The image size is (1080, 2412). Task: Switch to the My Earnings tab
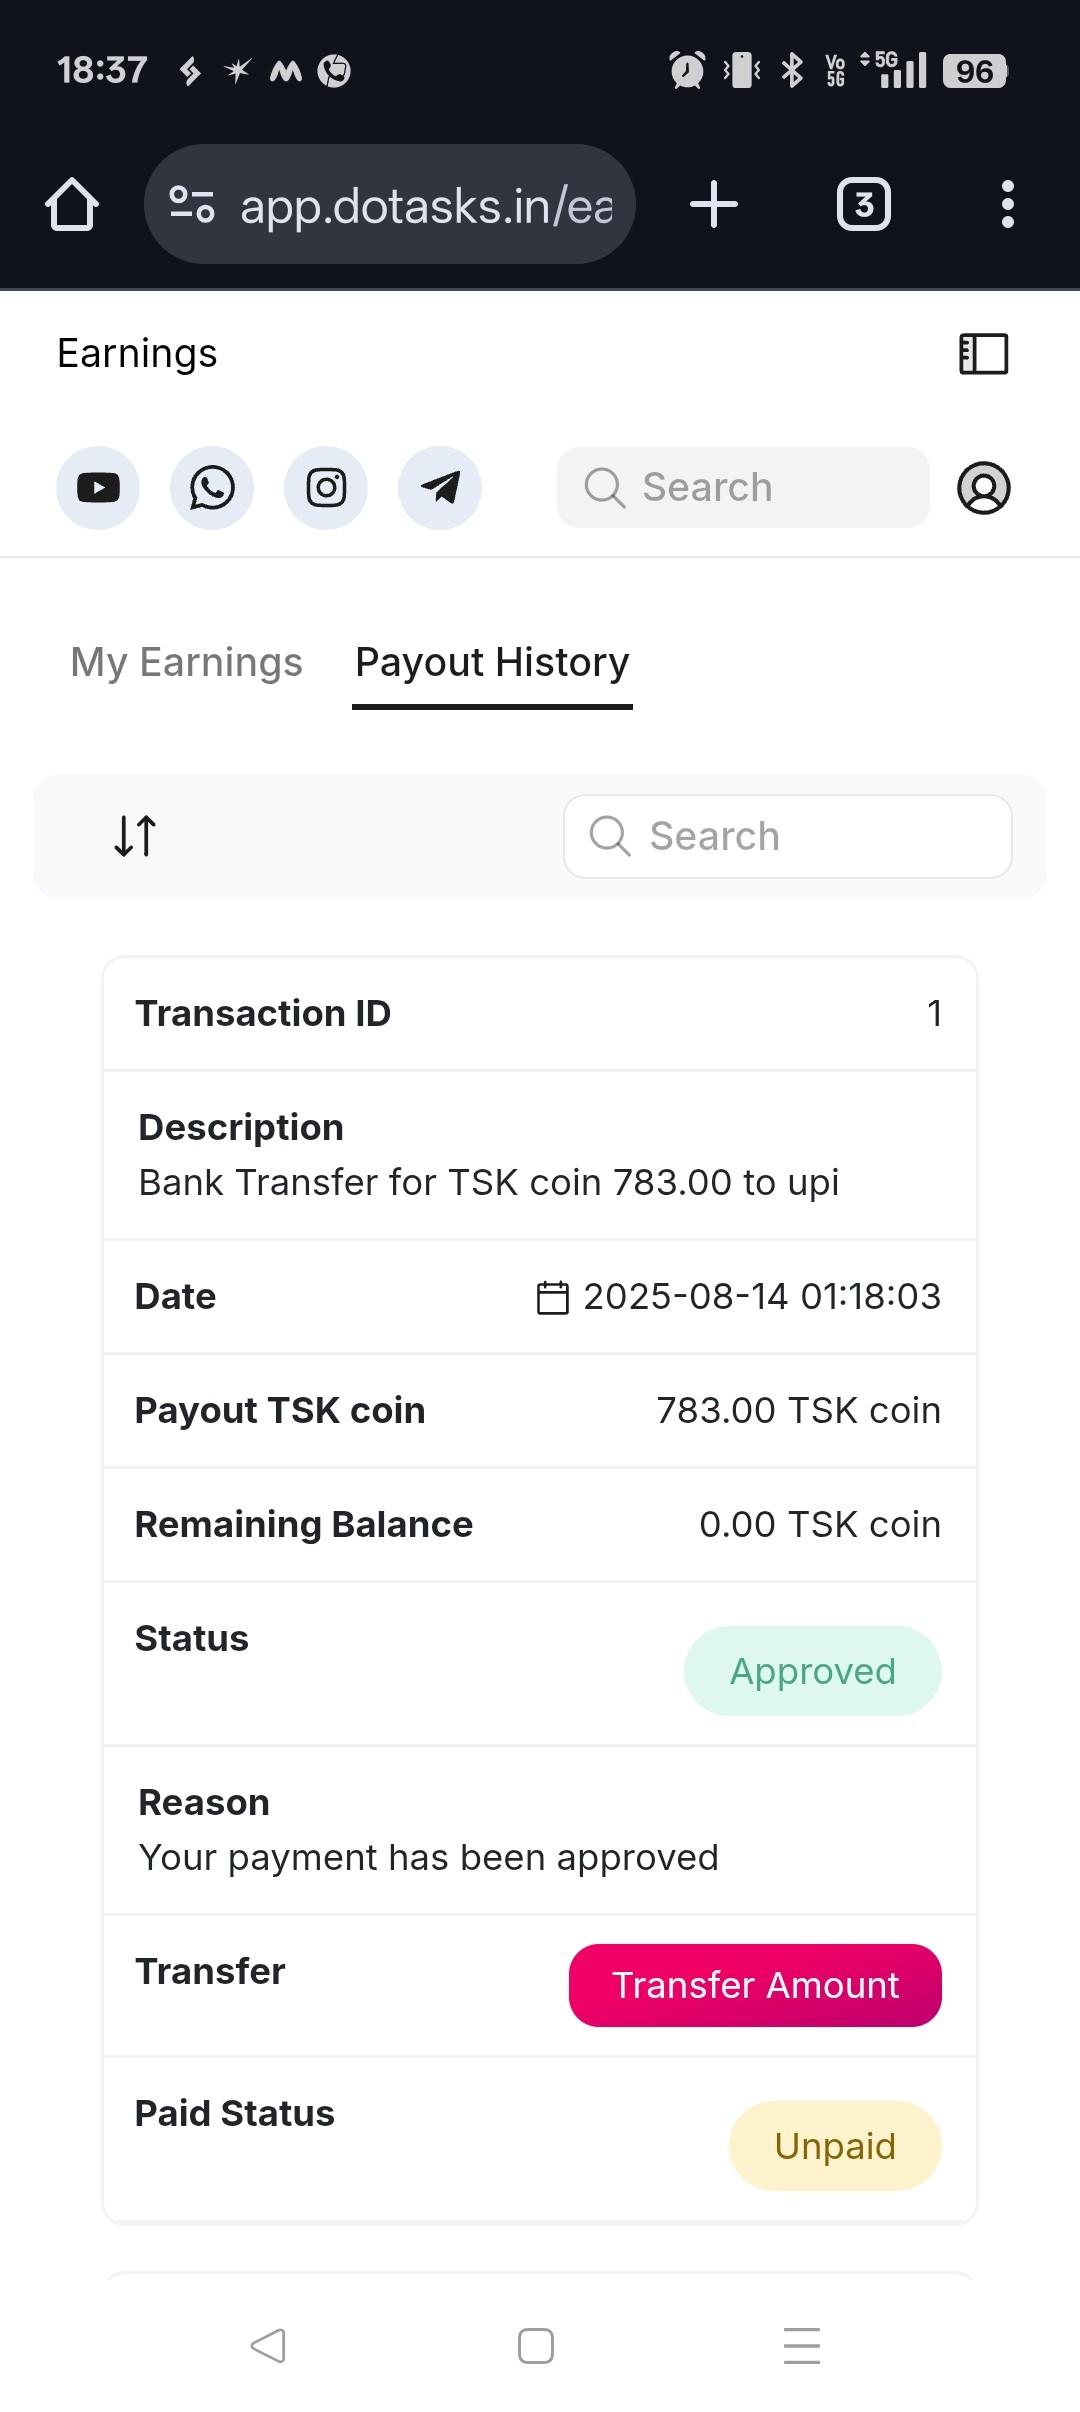tap(186, 663)
